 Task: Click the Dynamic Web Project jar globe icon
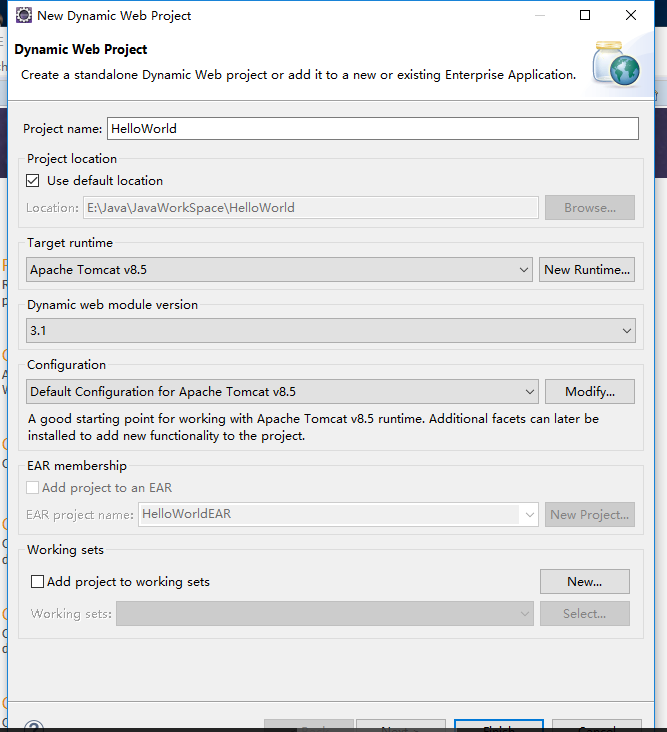(617, 64)
